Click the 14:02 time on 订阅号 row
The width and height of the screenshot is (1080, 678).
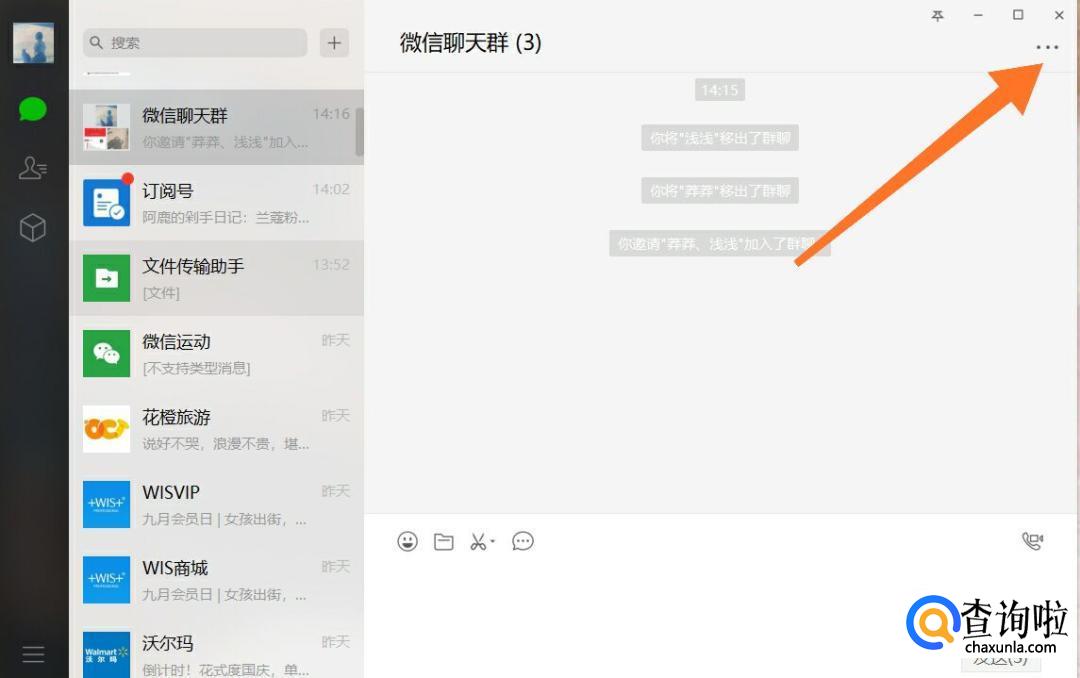click(331, 189)
